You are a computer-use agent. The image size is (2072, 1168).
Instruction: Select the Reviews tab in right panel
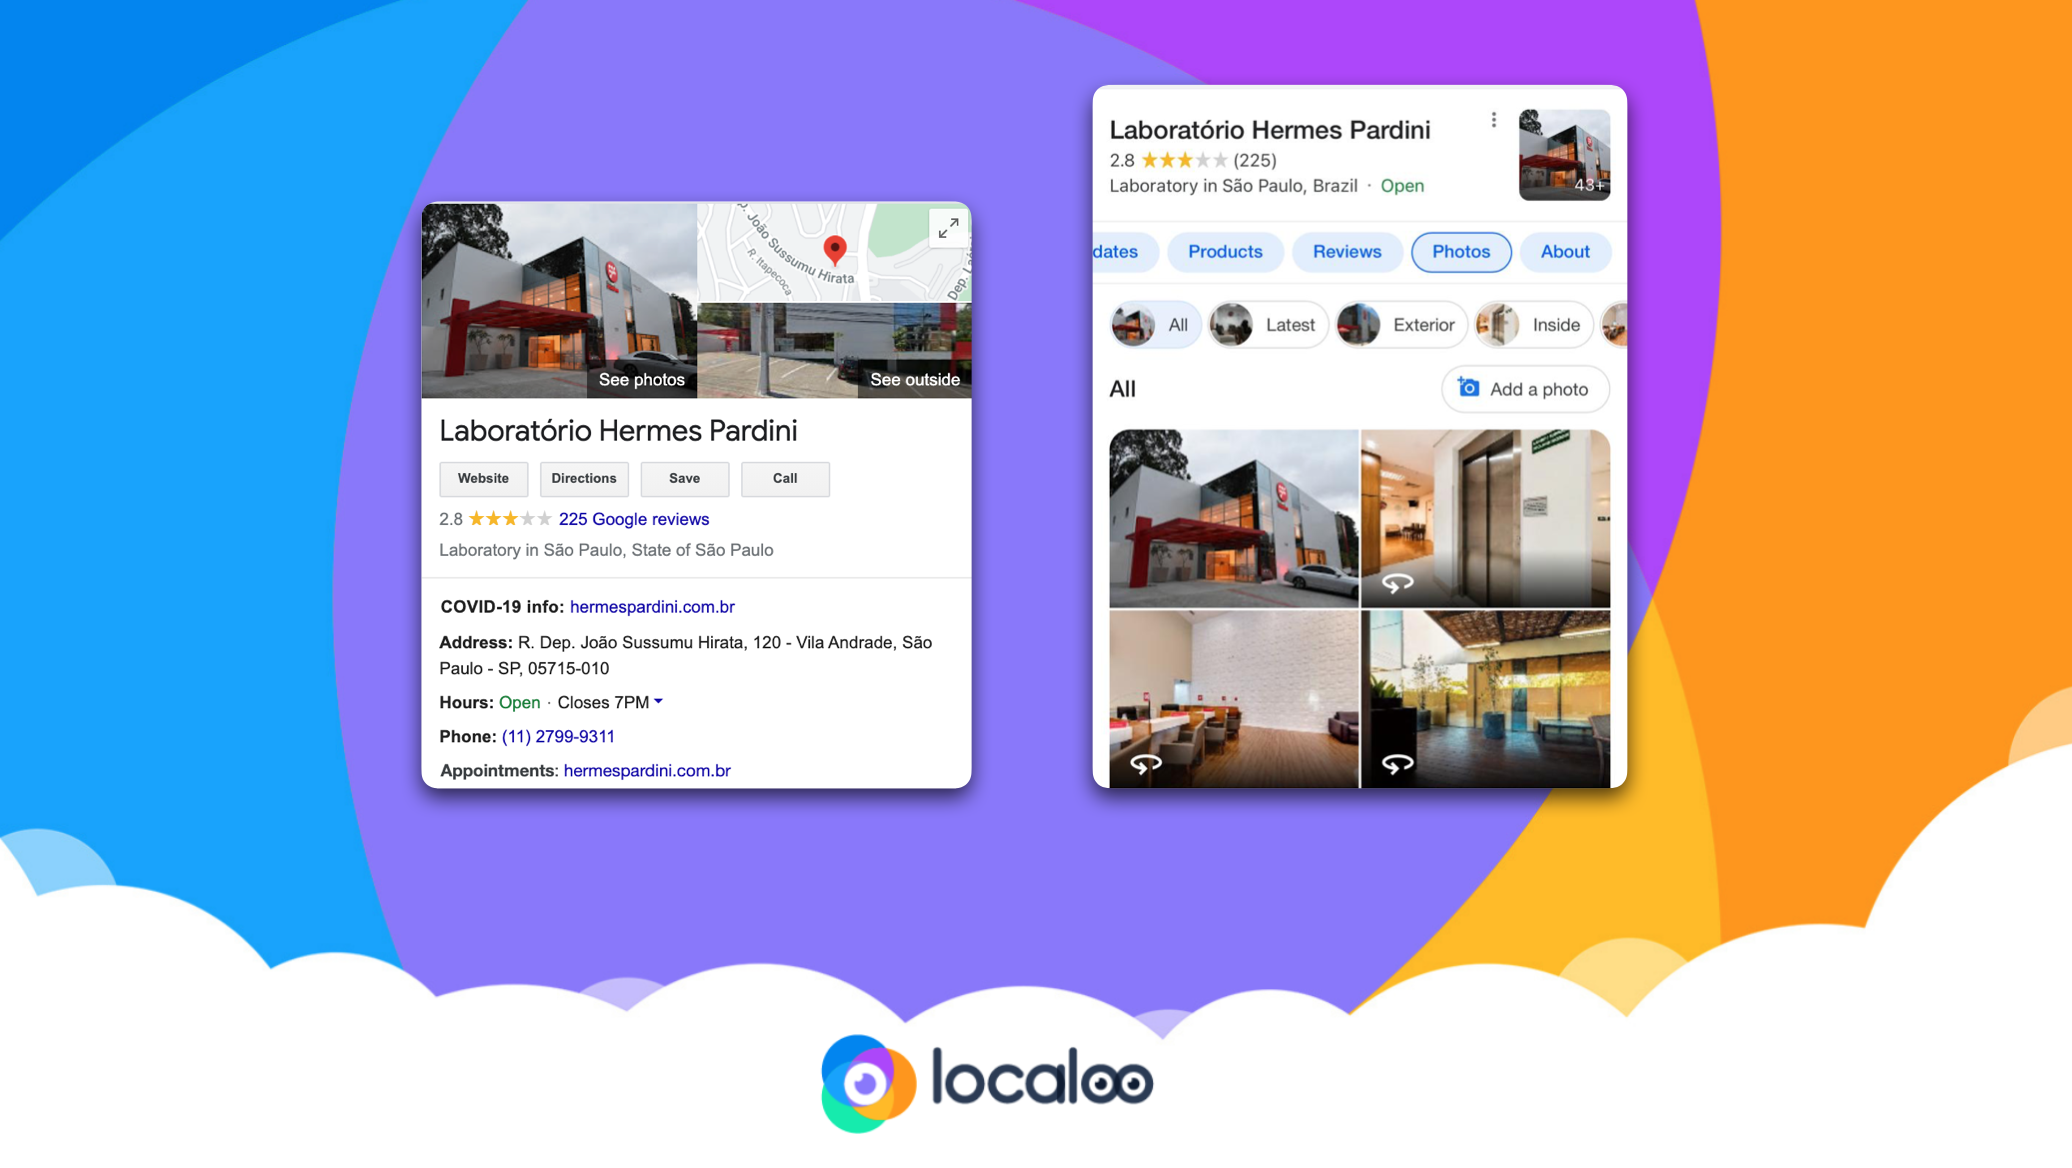(1346, 252)
